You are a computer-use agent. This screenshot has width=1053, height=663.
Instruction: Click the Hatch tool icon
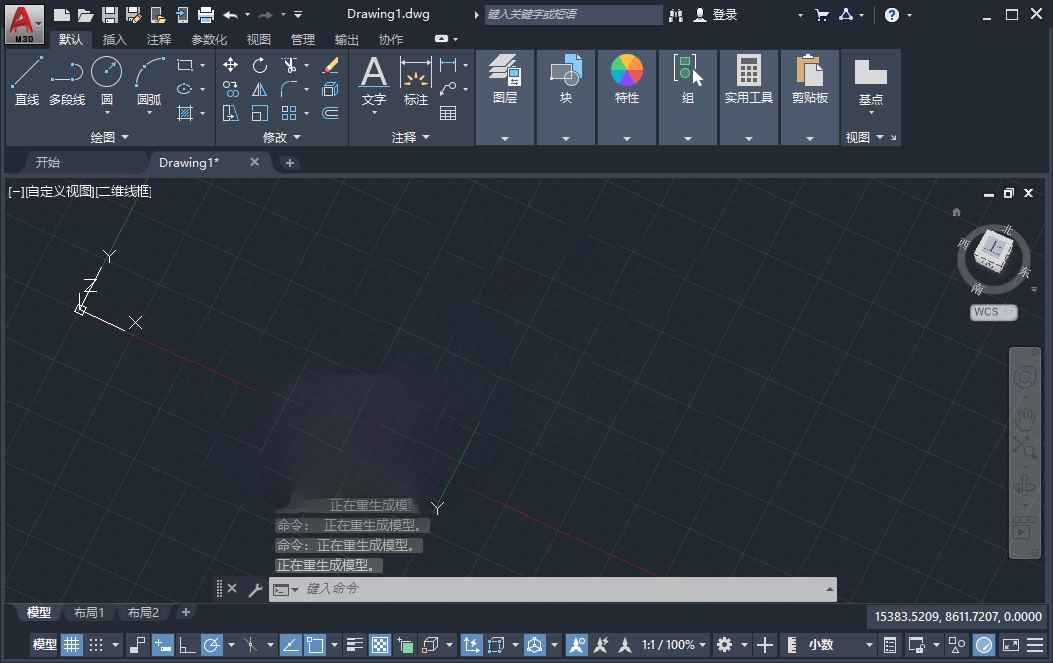[x=185, y=113]
